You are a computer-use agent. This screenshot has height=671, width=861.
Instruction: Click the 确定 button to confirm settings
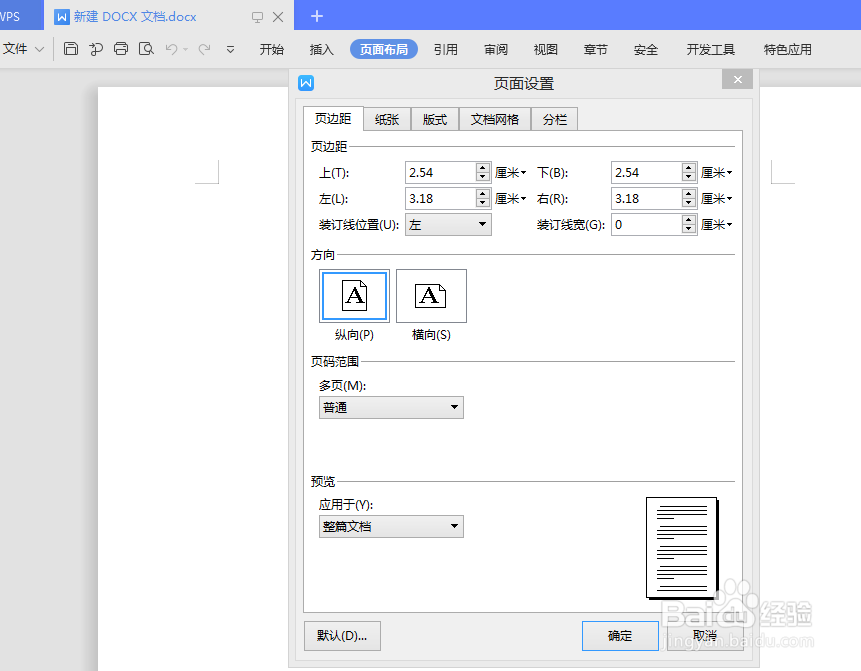[620, 635]
